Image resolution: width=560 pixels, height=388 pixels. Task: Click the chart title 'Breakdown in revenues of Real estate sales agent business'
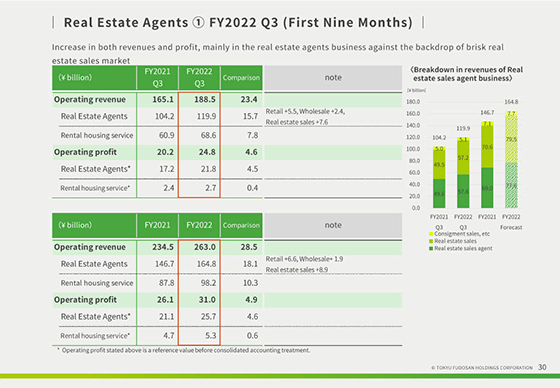[x=466, y=74]
